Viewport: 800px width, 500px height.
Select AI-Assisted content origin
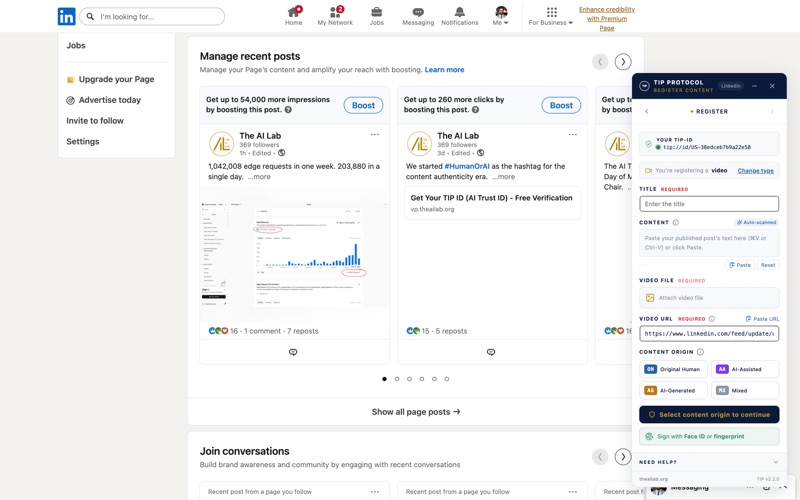[x=745, y=369]
